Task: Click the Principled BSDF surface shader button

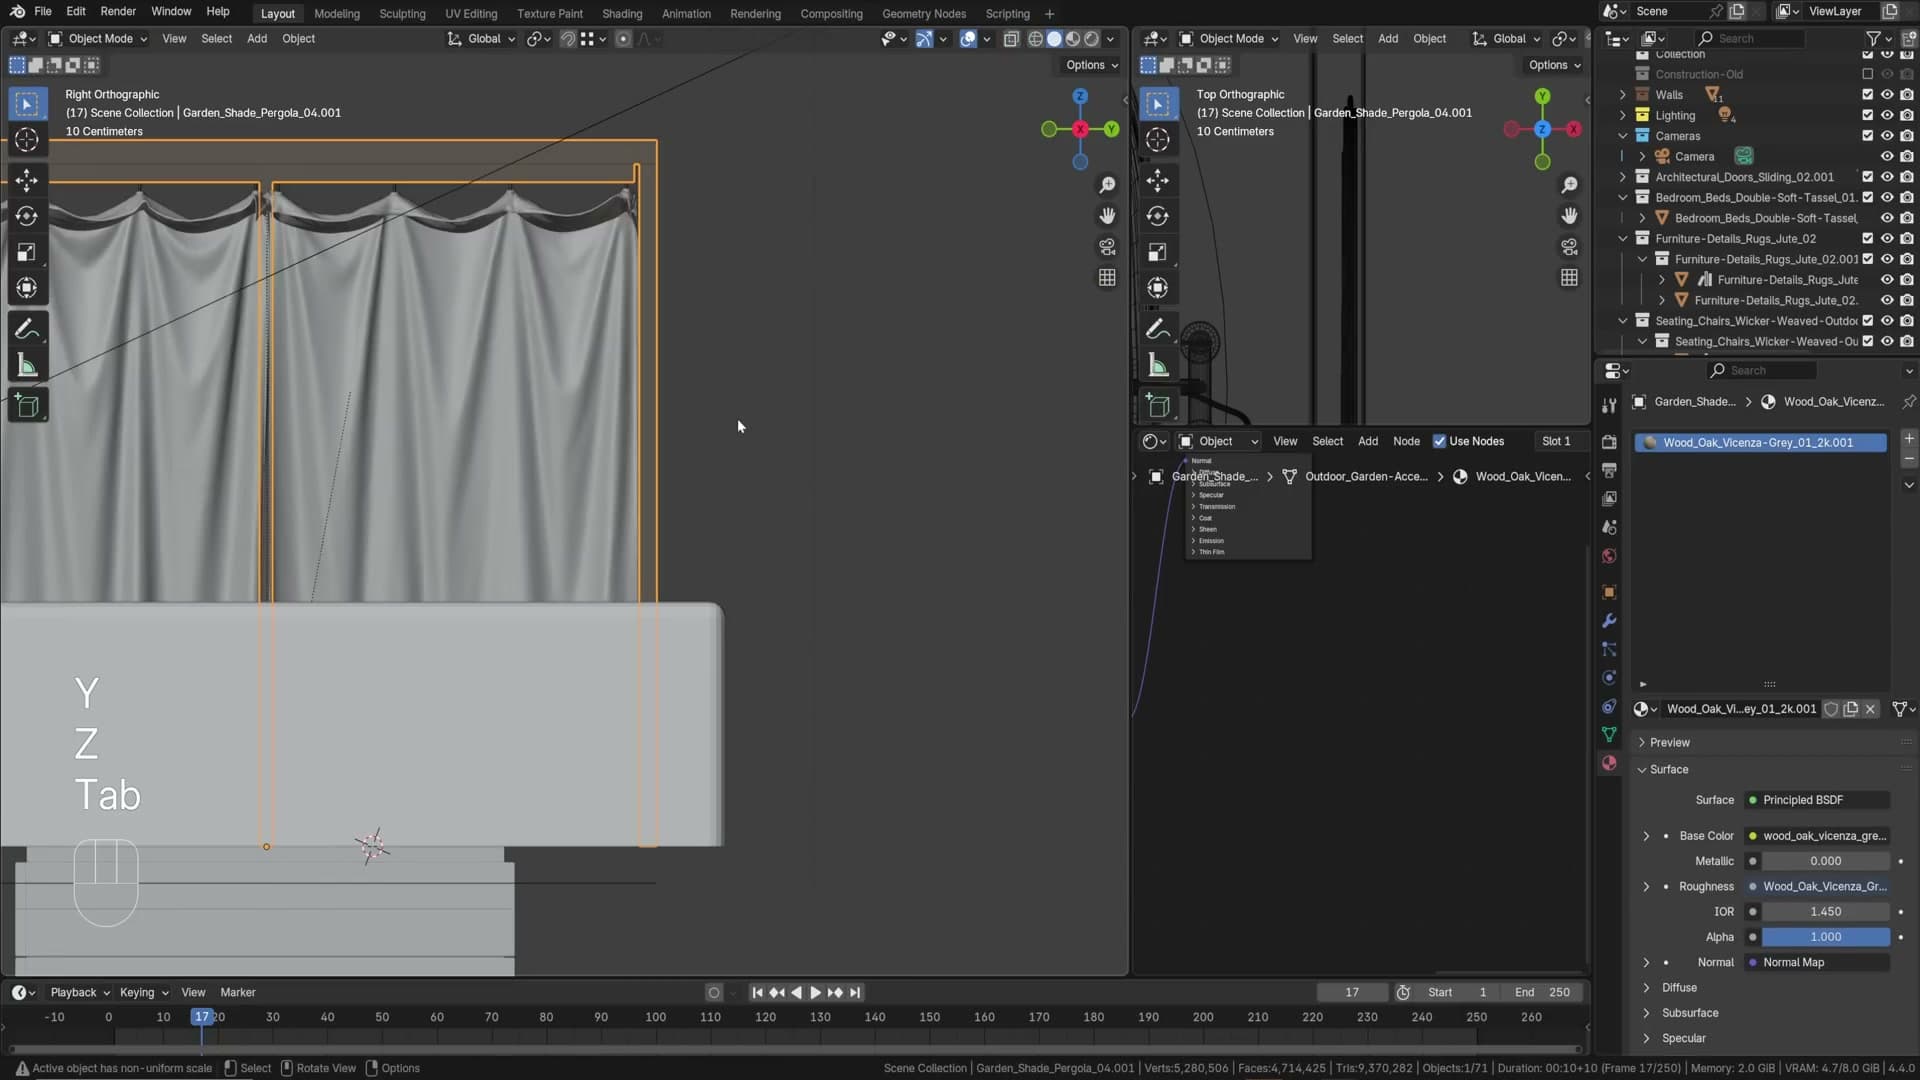Action: 1817,800
